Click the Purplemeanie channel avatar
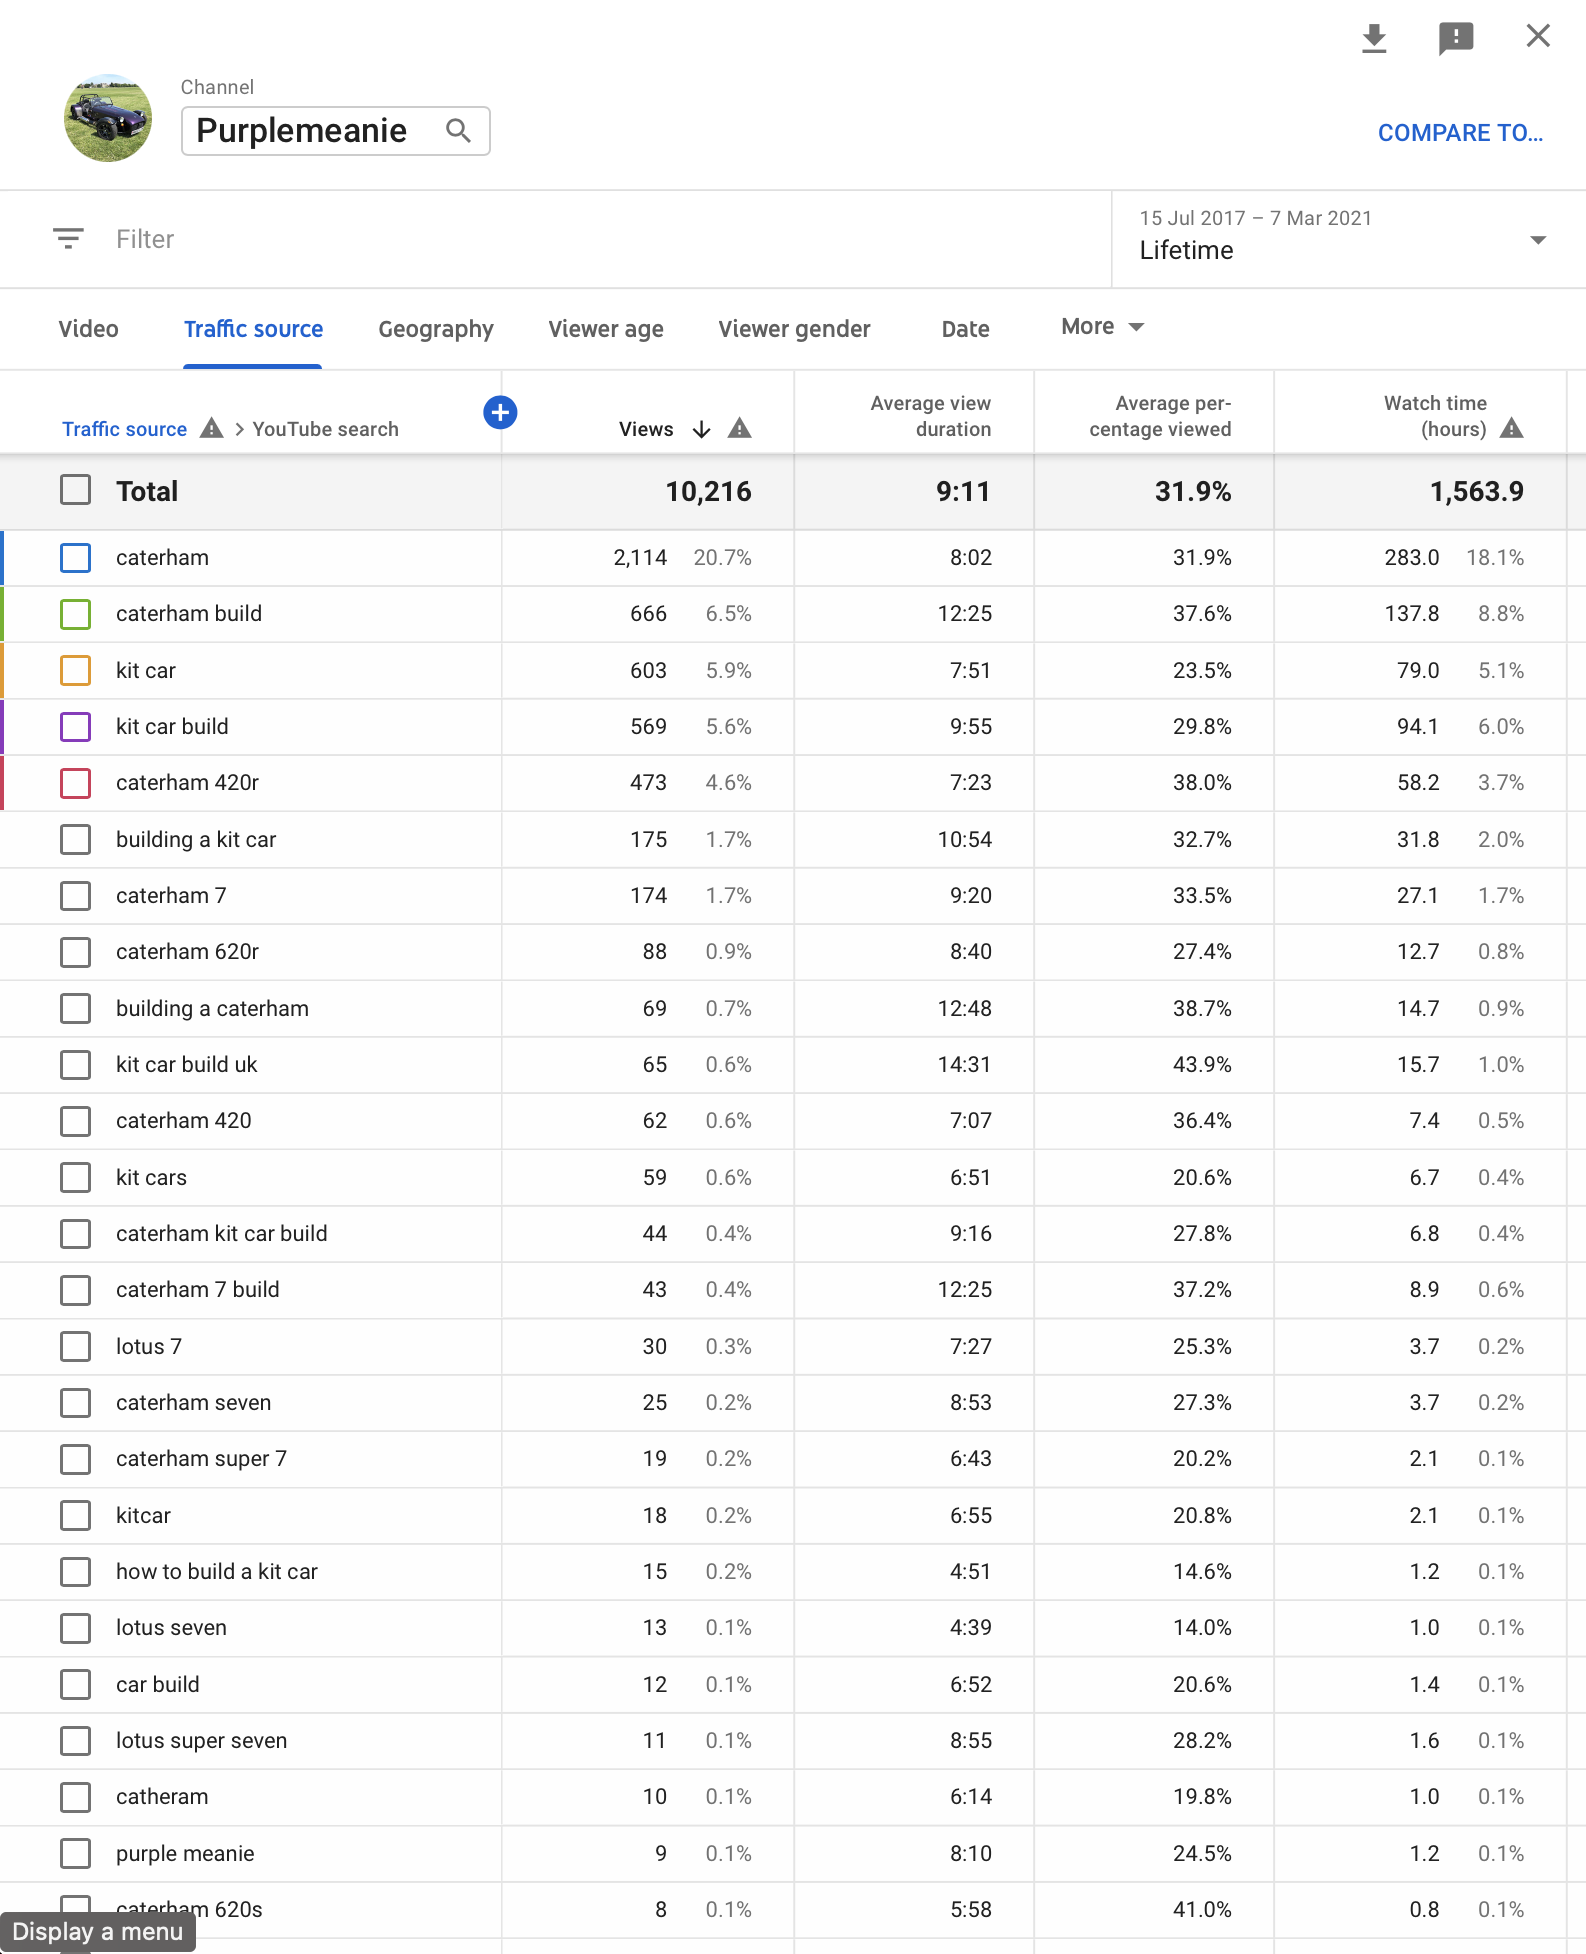1586x1954 pixels. click(x=108, y=118)
